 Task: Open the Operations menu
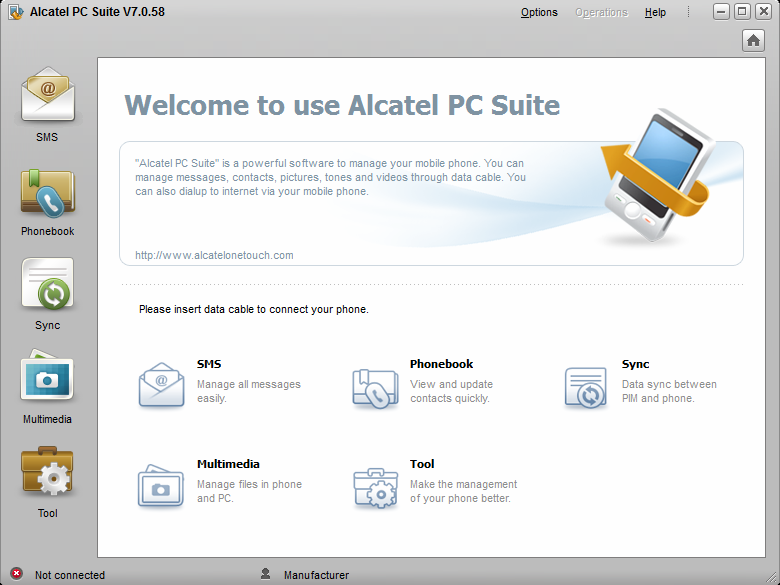click(601, 12)
